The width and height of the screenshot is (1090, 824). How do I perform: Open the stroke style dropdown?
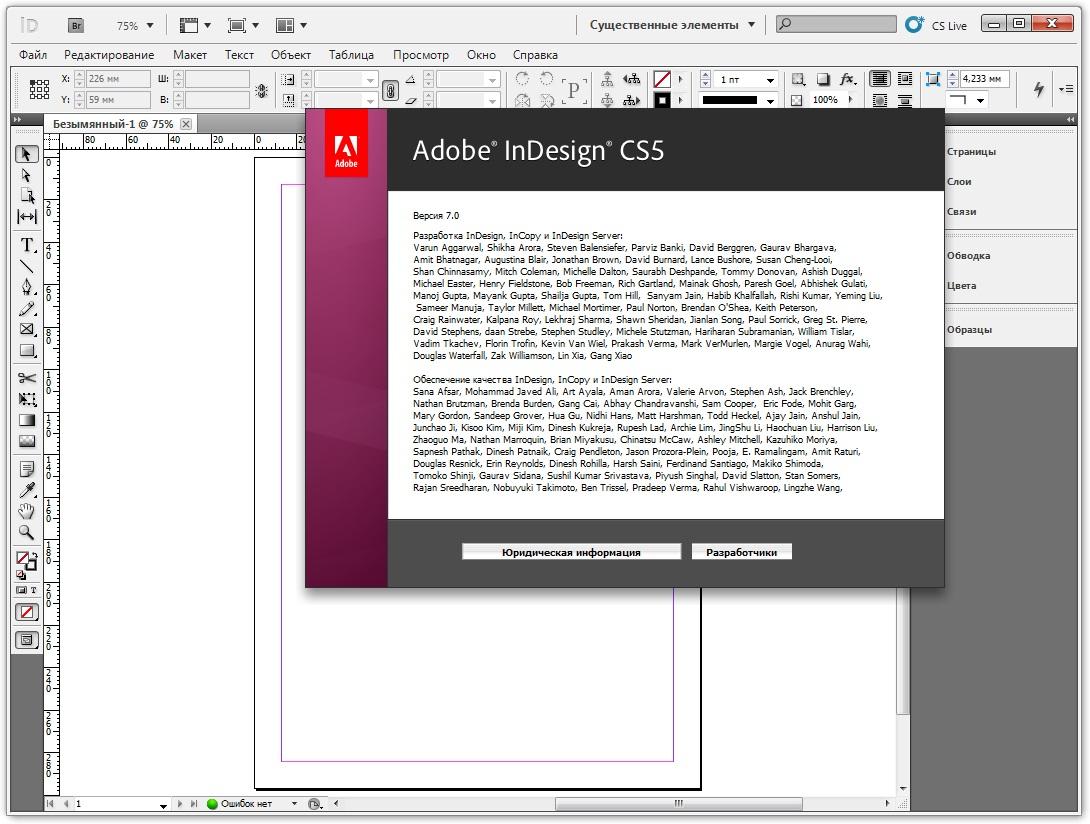coord(770,101)
